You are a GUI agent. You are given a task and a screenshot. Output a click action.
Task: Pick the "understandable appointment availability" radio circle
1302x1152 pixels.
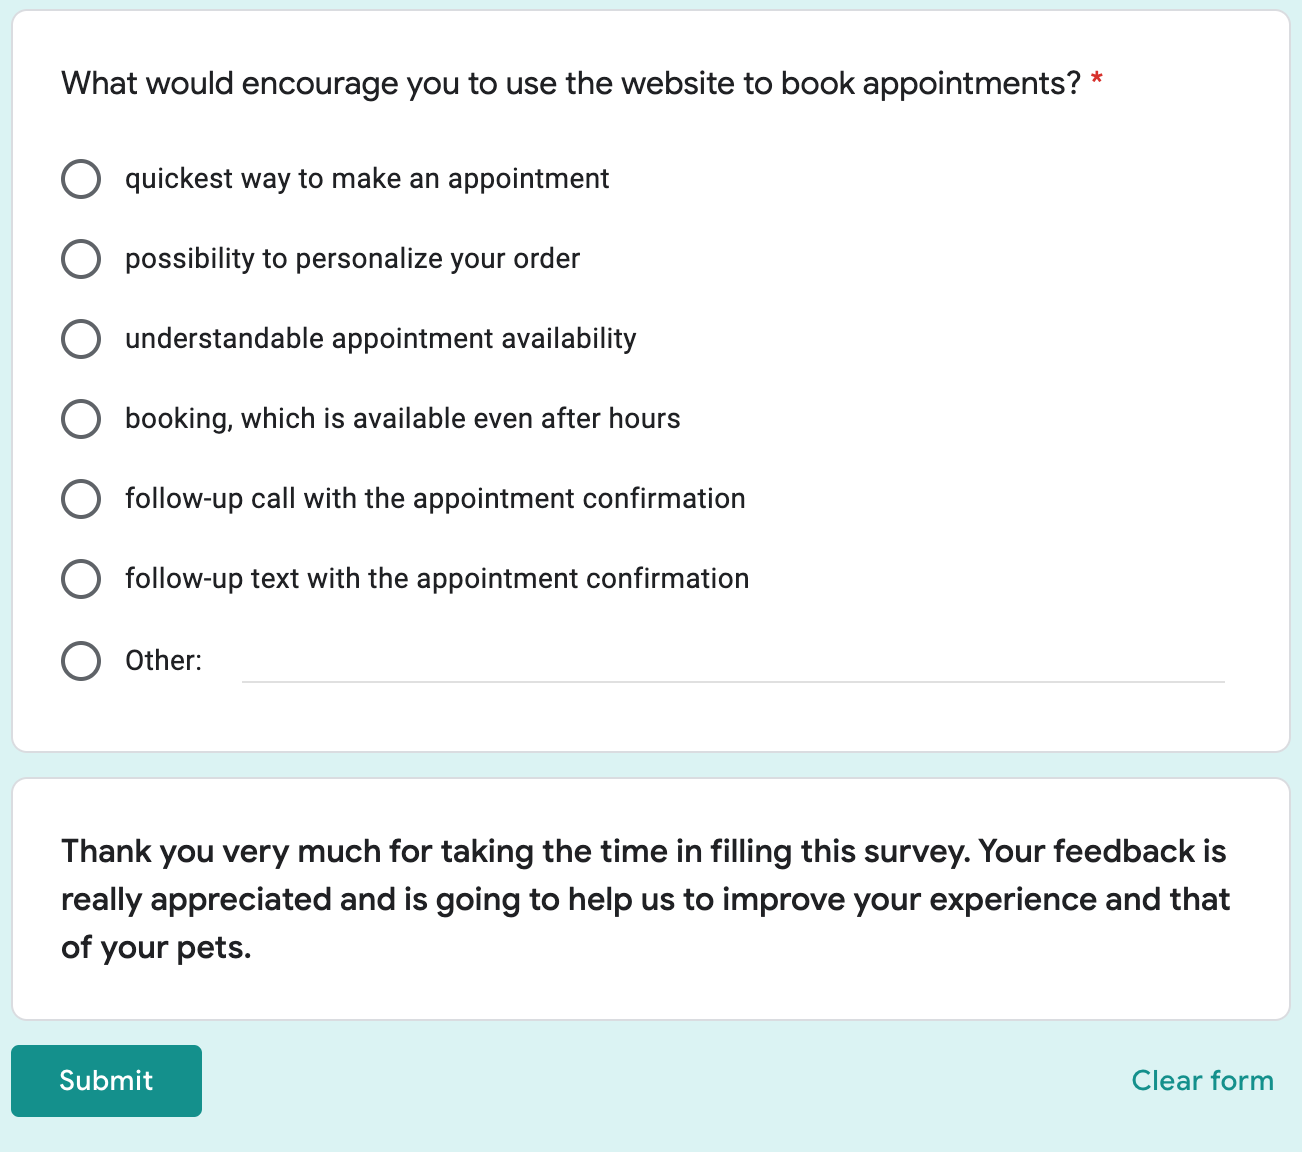tap(81, 339)
